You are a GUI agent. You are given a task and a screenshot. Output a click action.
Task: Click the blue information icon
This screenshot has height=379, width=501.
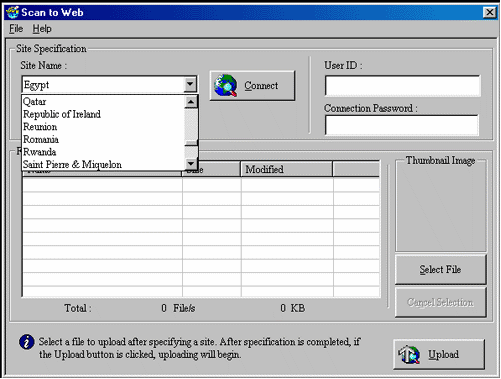27,342
